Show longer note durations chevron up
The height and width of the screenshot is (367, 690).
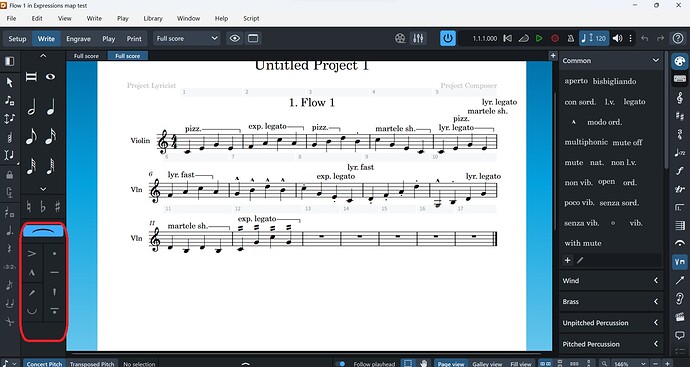coord(43,56)
